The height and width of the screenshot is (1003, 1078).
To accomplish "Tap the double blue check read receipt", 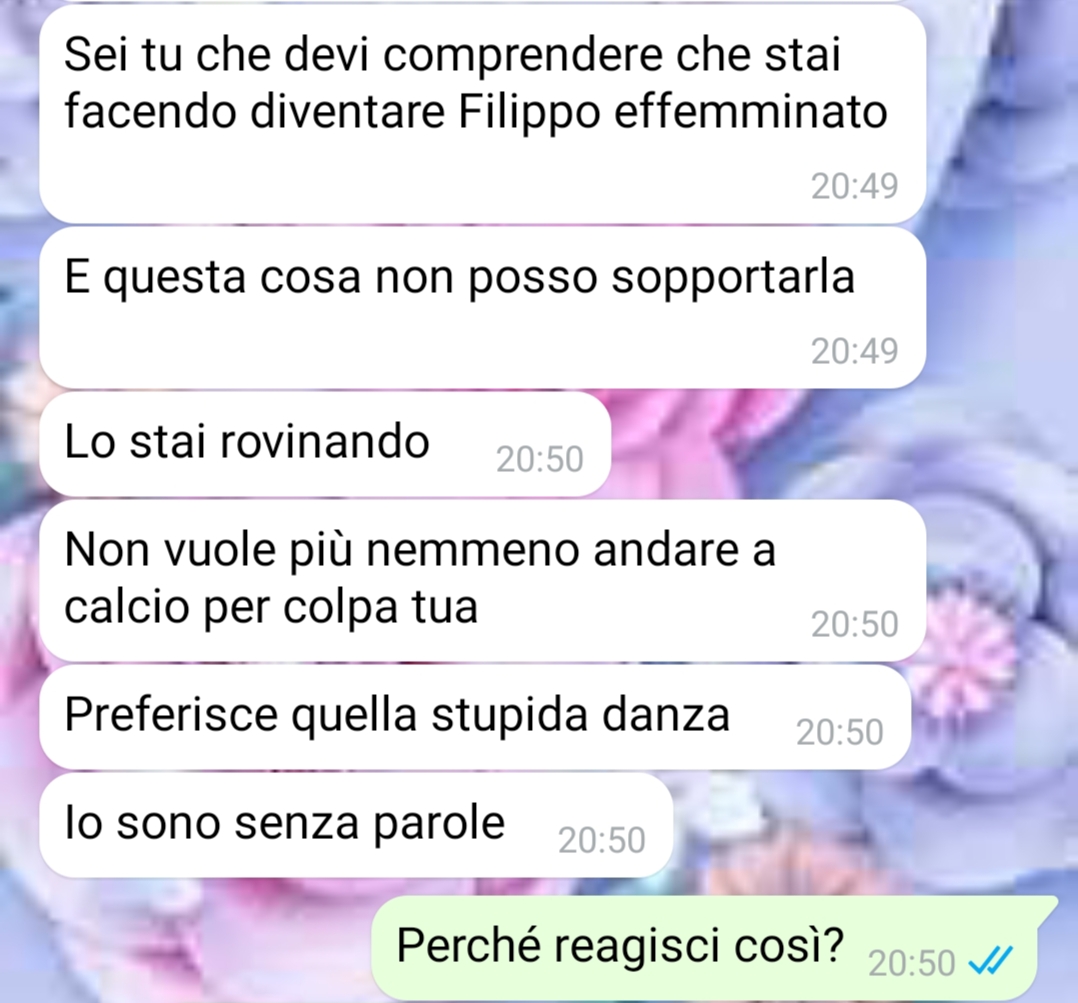I will tap(990, 960).
